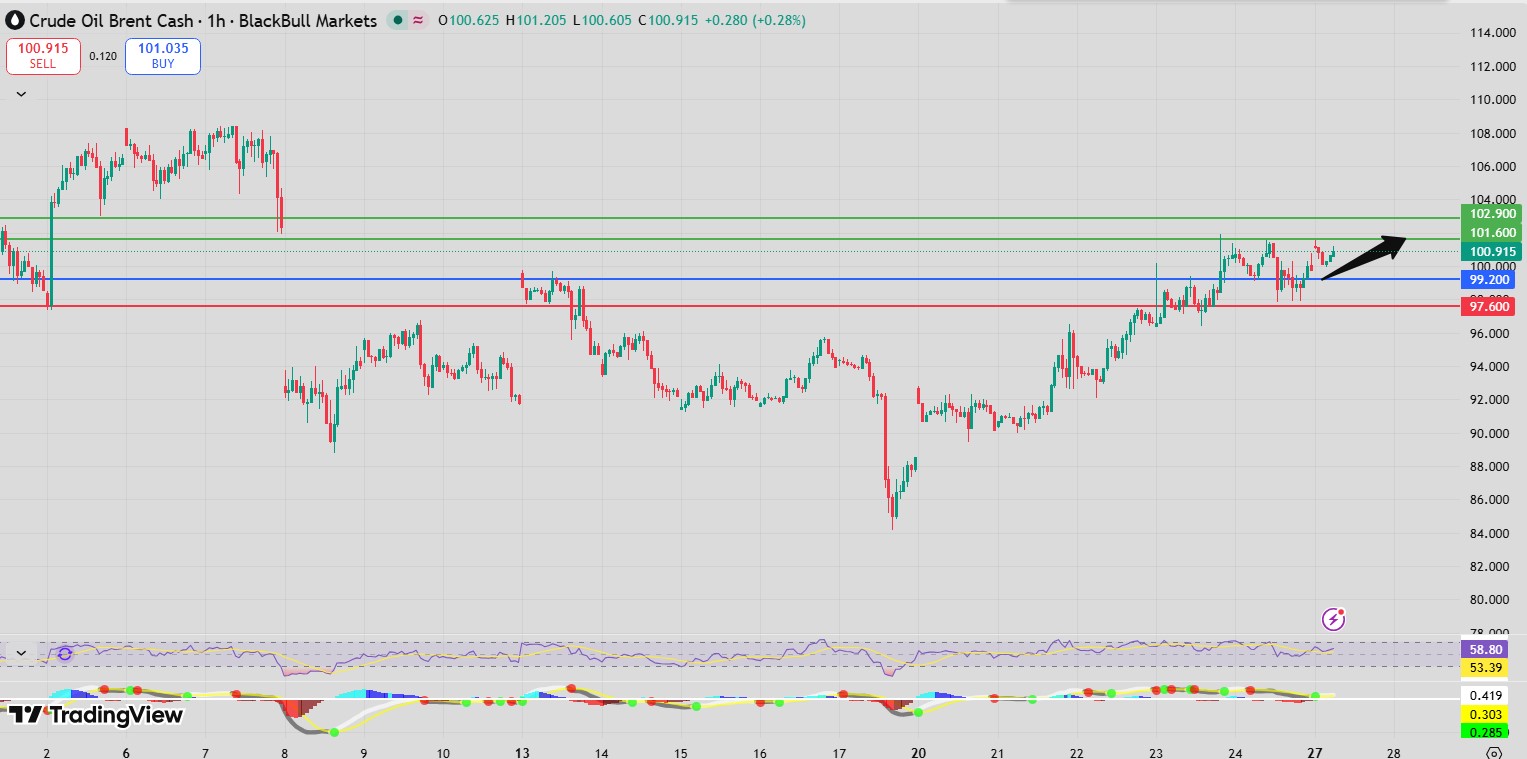Image resolution: width=1527 pixels, height=759 pixels.
Task: Click the date 13 on time axis
Action: pyautogui.click(x=522, y=752)
